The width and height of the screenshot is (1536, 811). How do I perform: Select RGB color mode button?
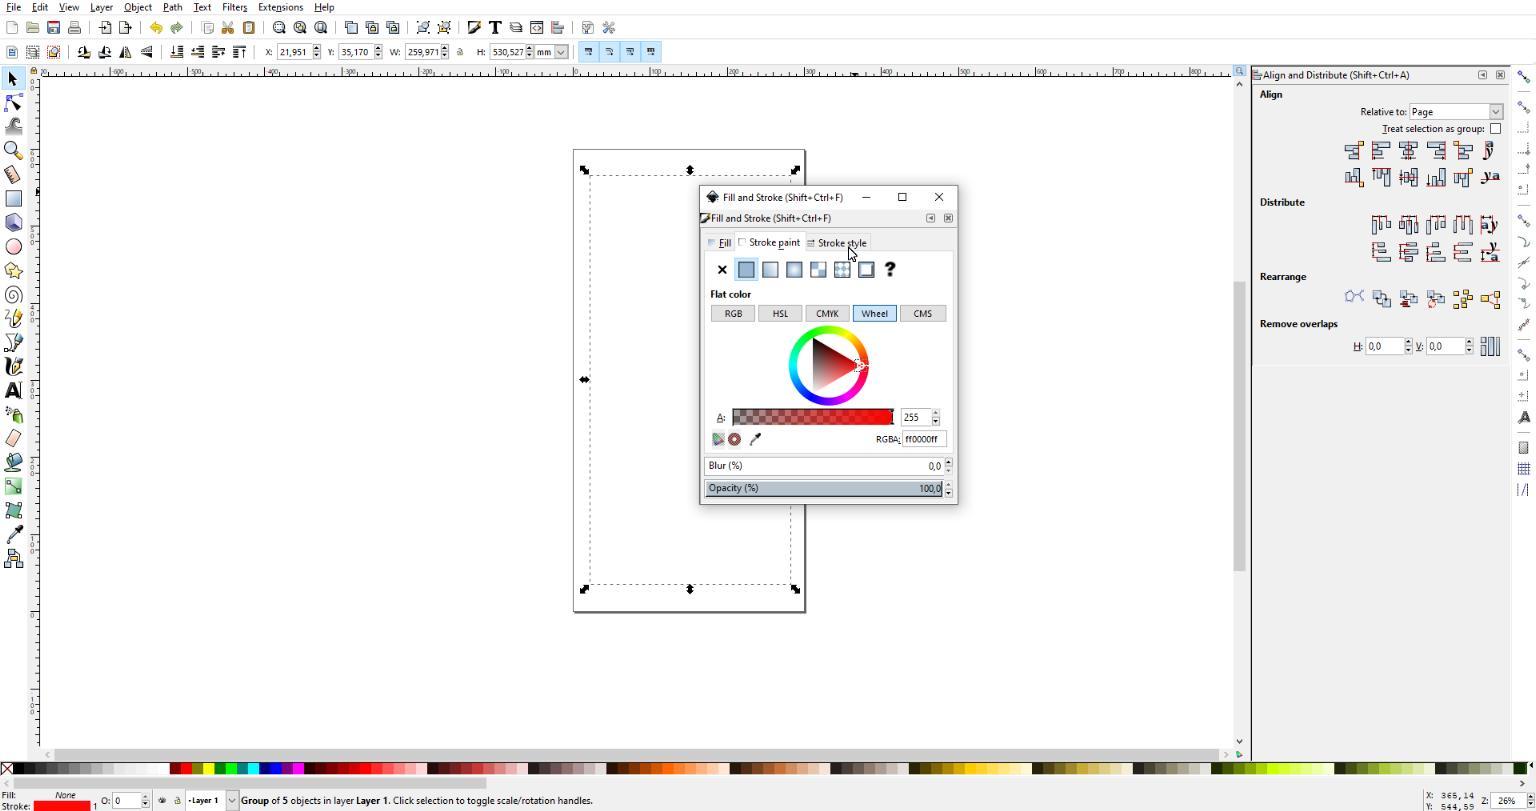point(733,314)
